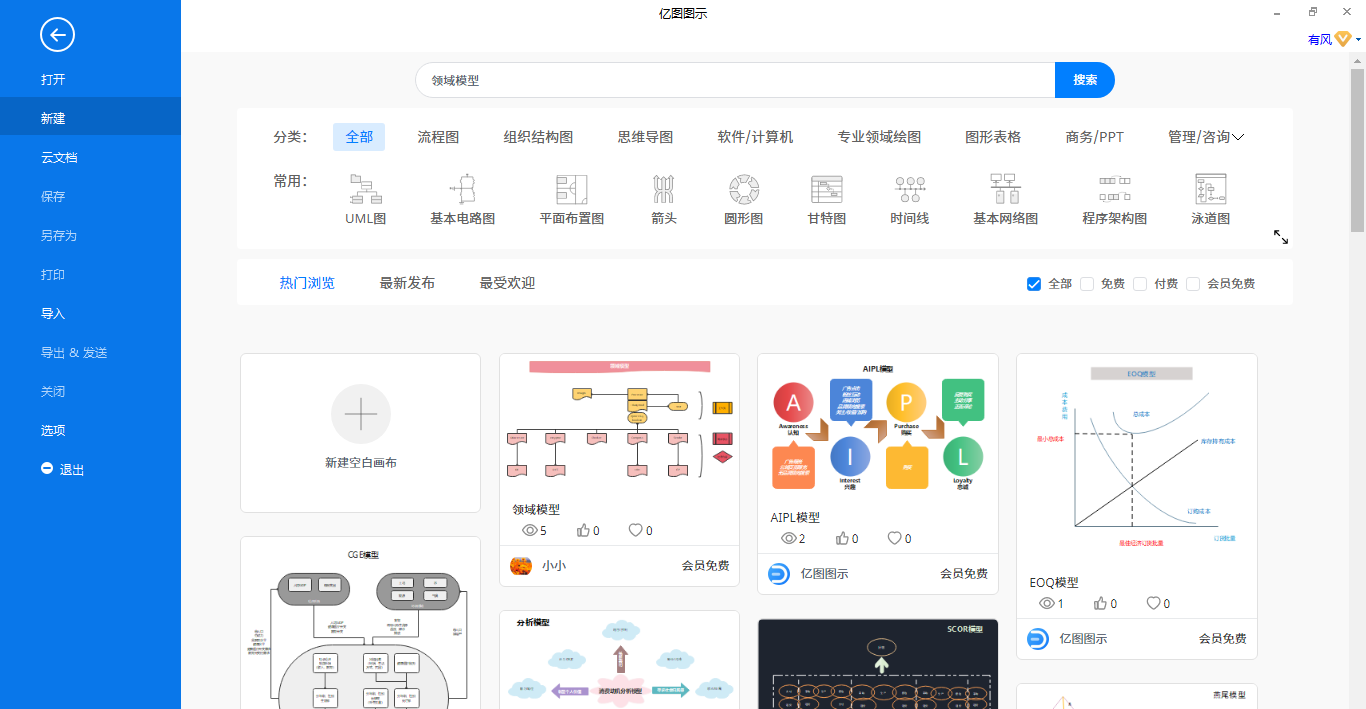
Task: Click the expand arrows icon below 泳道图
Action: [1281, 237]
